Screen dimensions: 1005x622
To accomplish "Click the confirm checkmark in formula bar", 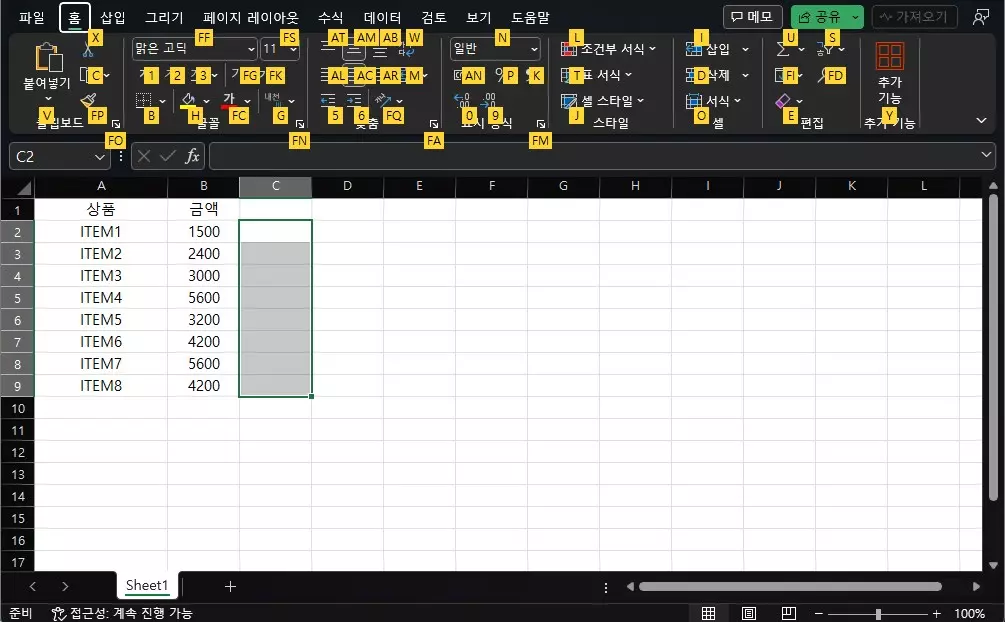I will pyautogui.click(x=168, y=156).
